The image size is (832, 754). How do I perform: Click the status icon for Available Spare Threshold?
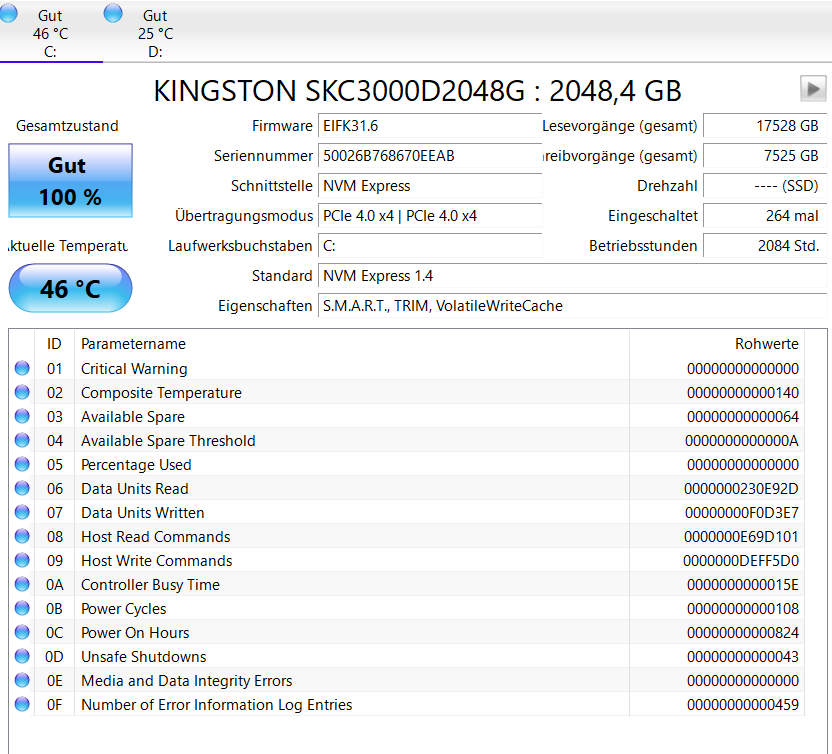pos(22,440)
